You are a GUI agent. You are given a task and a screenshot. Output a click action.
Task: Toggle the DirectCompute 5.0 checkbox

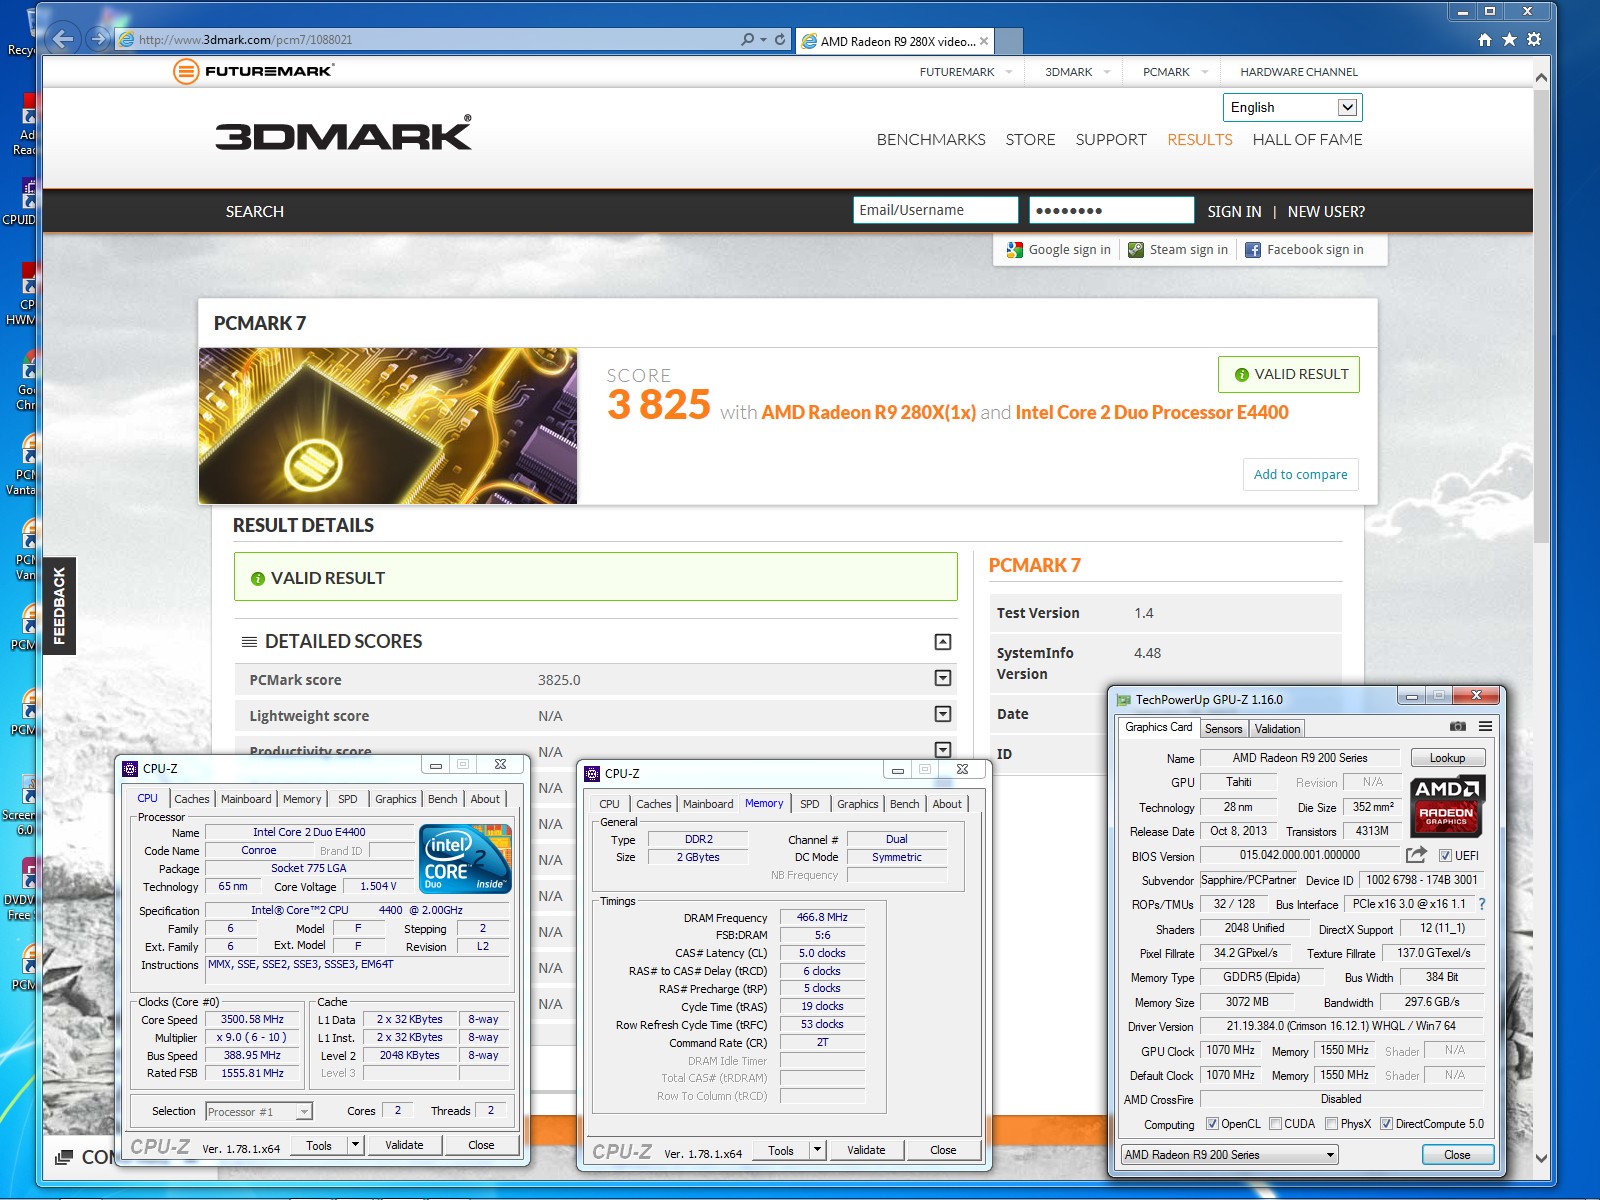(1386, 1124)
